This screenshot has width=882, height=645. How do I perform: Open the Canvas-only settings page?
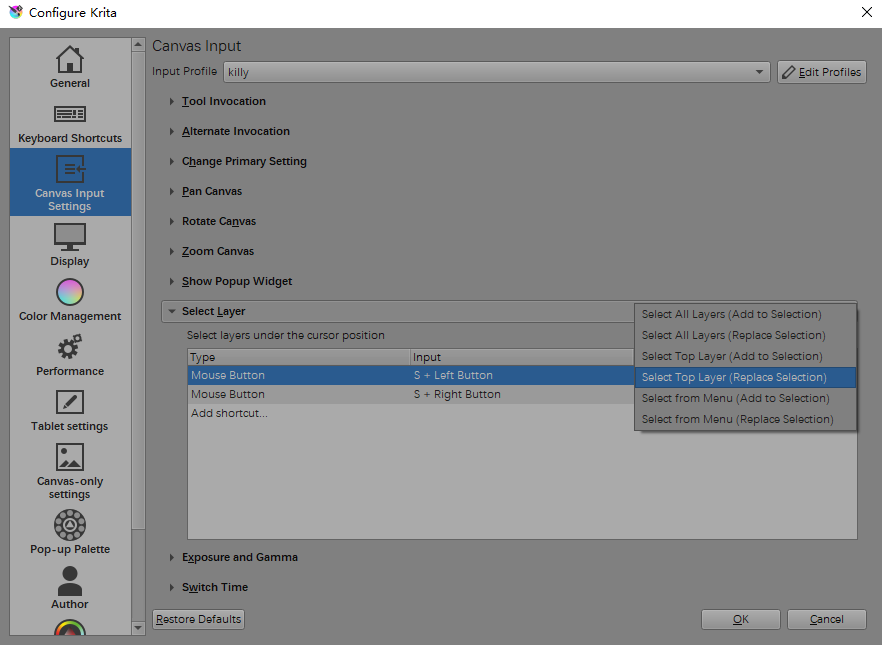(x=70, y=471)
